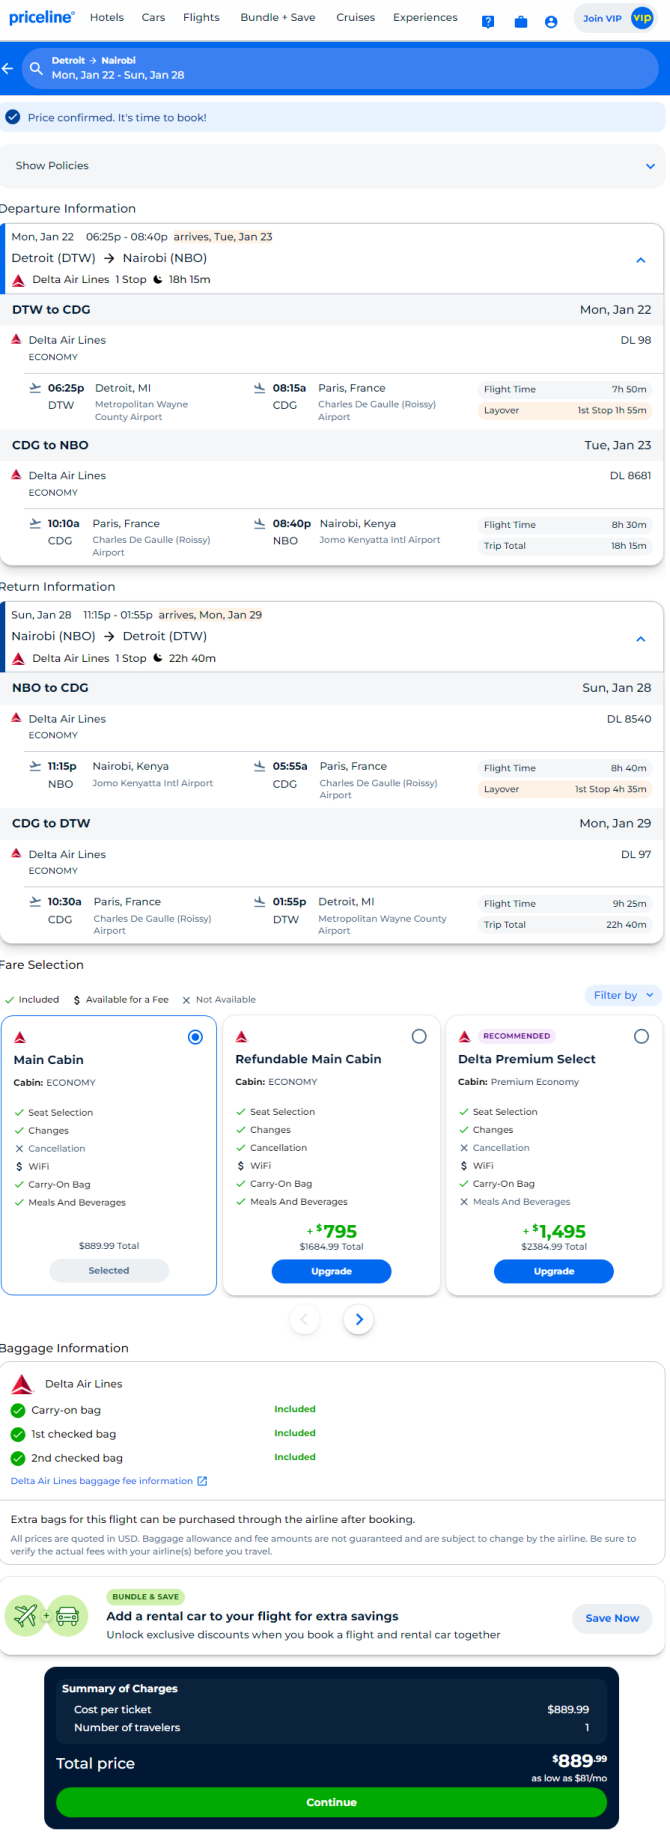Click Delta logo beside DL 98 flight
The width and height of the screenshot is (670, 1839).
[x=16, y=340]
